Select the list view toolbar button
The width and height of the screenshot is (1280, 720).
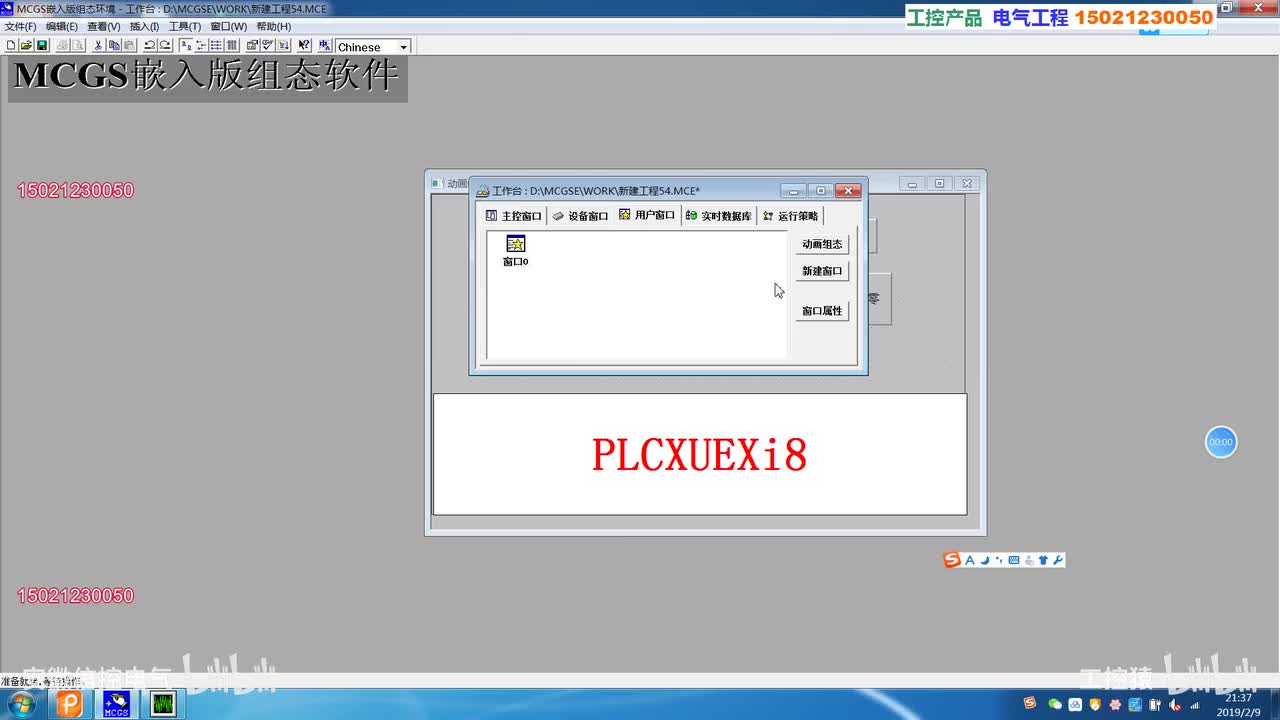[216, 46]
